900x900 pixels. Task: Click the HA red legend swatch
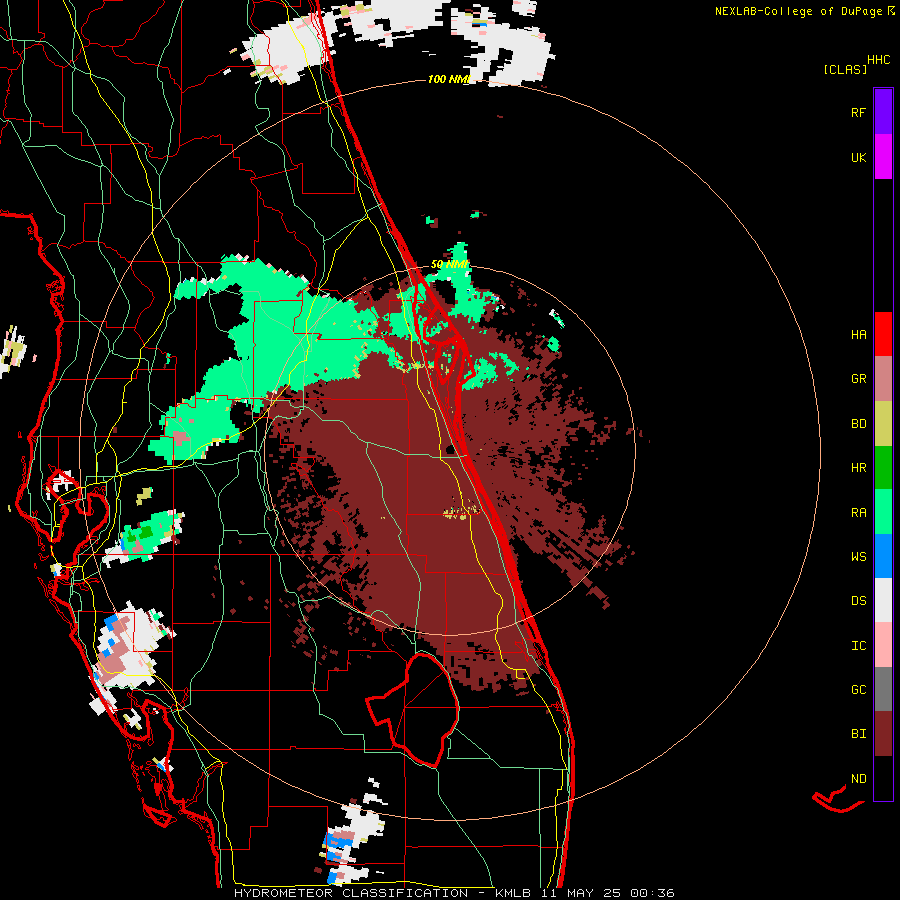pos(883,334)
